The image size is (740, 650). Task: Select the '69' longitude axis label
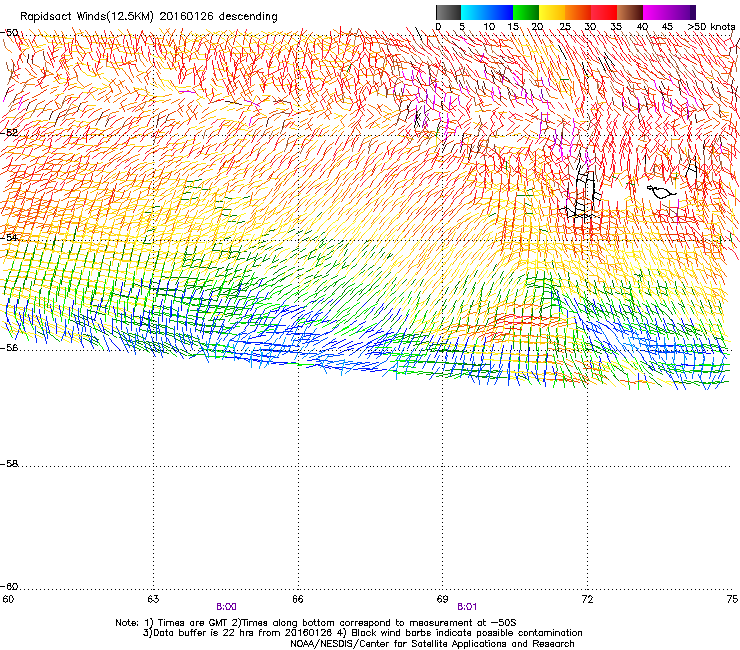click(x=442, y=599)
